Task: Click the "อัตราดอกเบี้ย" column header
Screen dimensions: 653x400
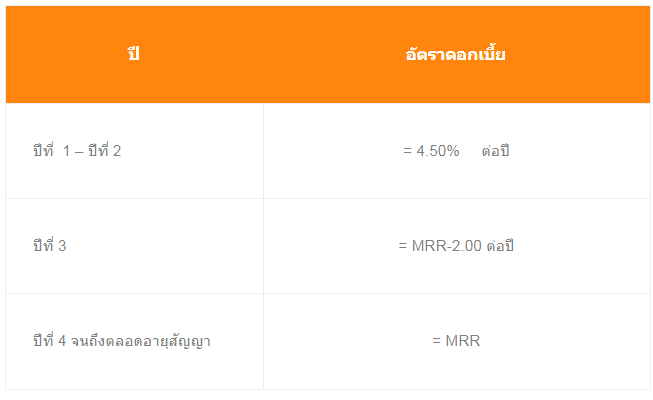Action: pyautogui.click(x=456, y=55)
